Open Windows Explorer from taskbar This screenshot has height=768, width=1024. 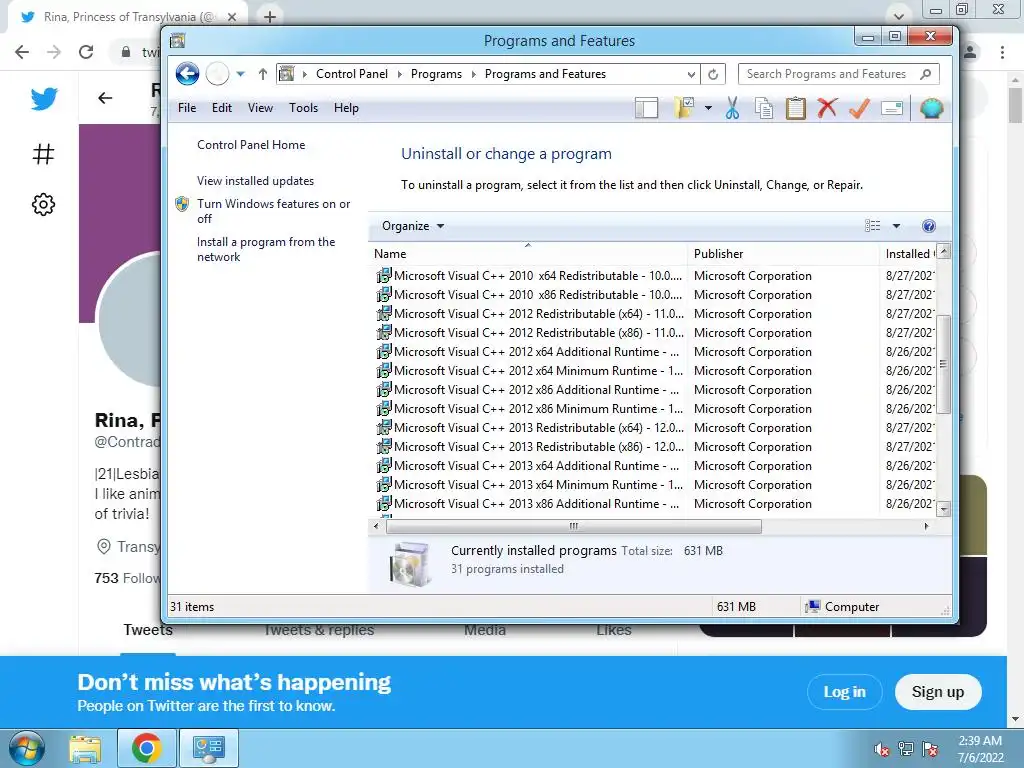[86, 748]
